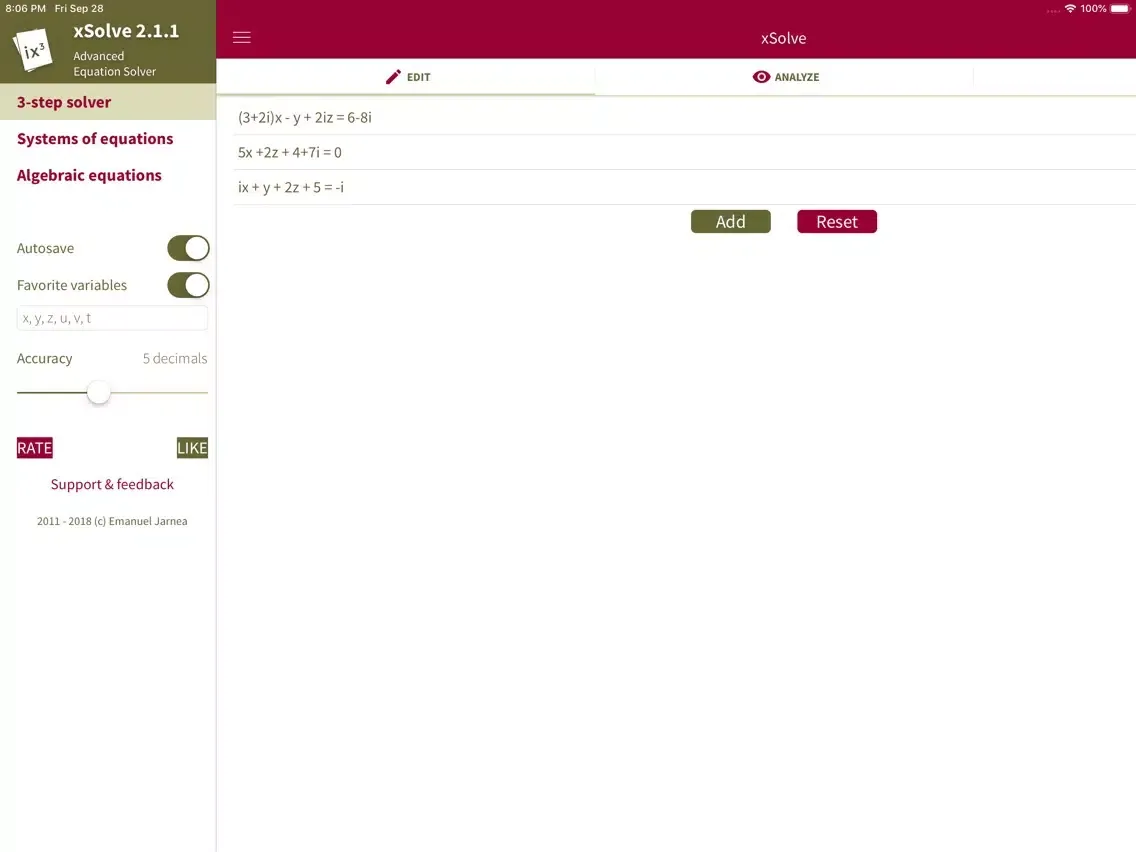This screenshot has height=852, width=1136.
Task: Tap the xSolve app logo
Action: pyautogui.click(x=33, y=49)
